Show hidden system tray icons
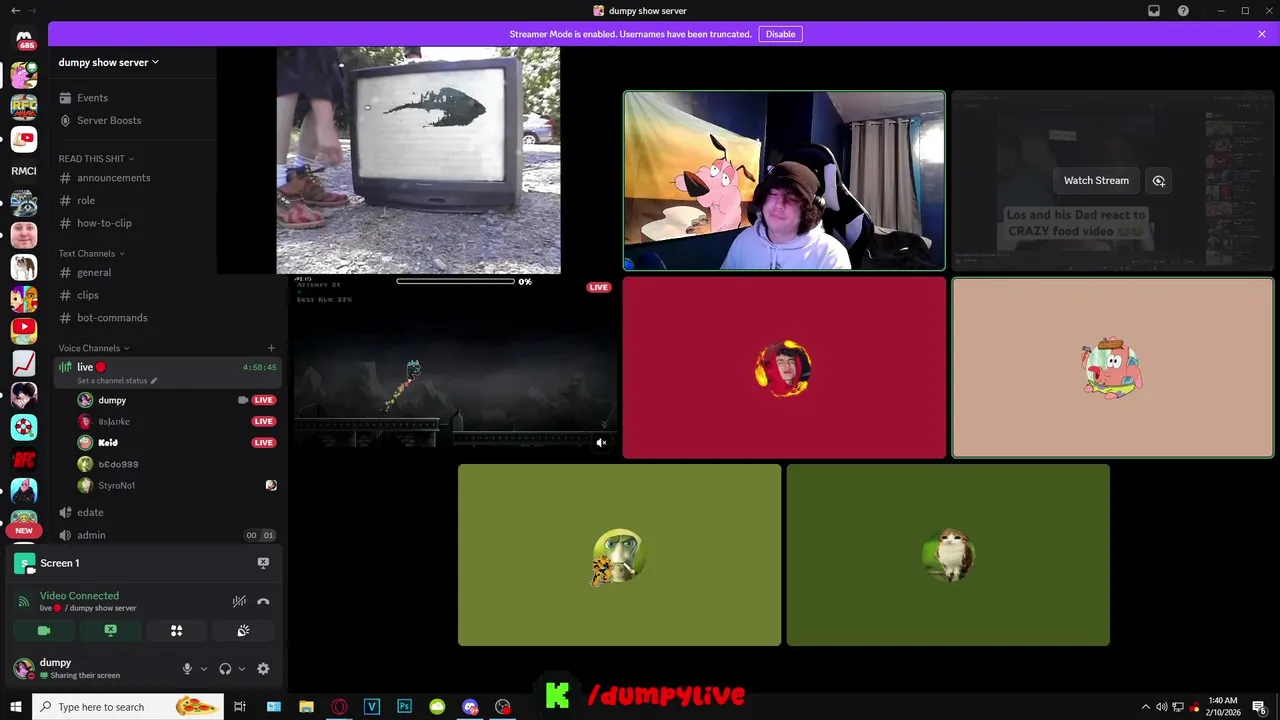The image size is (1280, 720). (x=1145, y=707)
